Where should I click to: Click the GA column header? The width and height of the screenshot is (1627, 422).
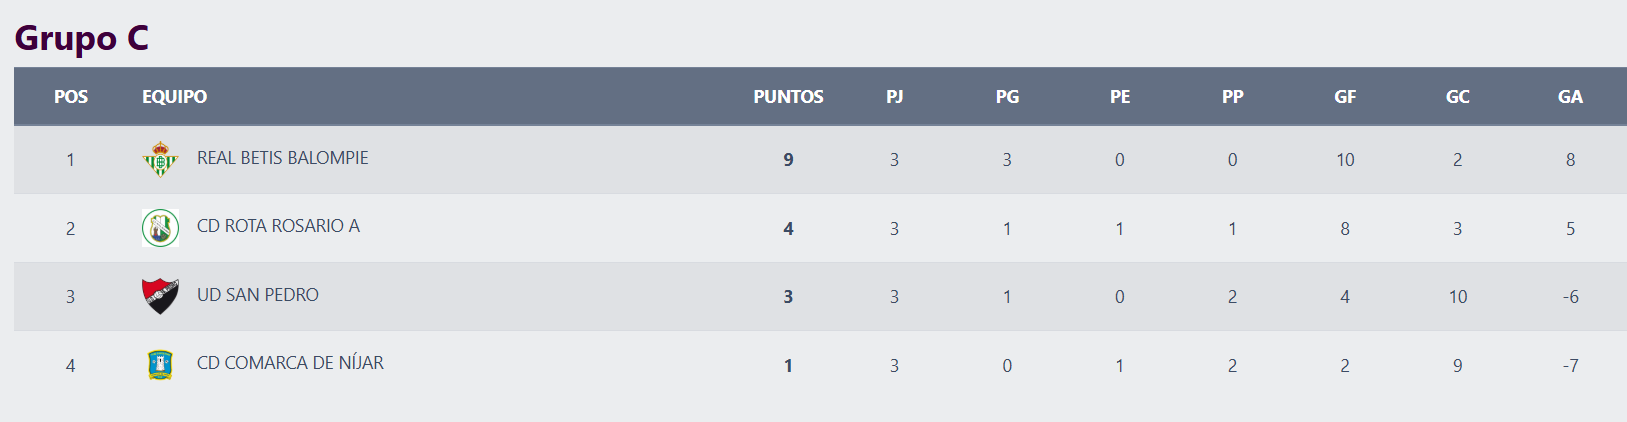[x=1570, y=97]
